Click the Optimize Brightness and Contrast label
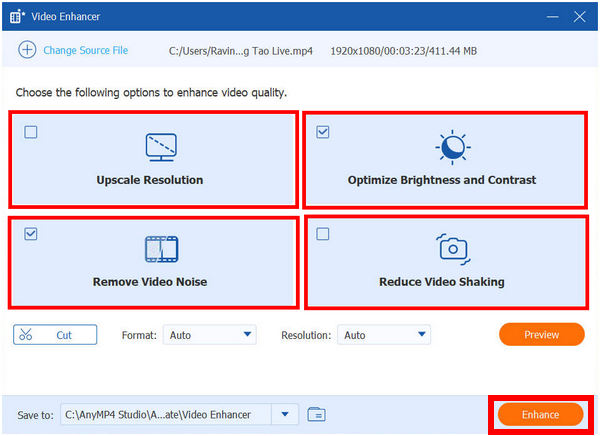This screenshot has height=436, width=600. tap(442, 180)
